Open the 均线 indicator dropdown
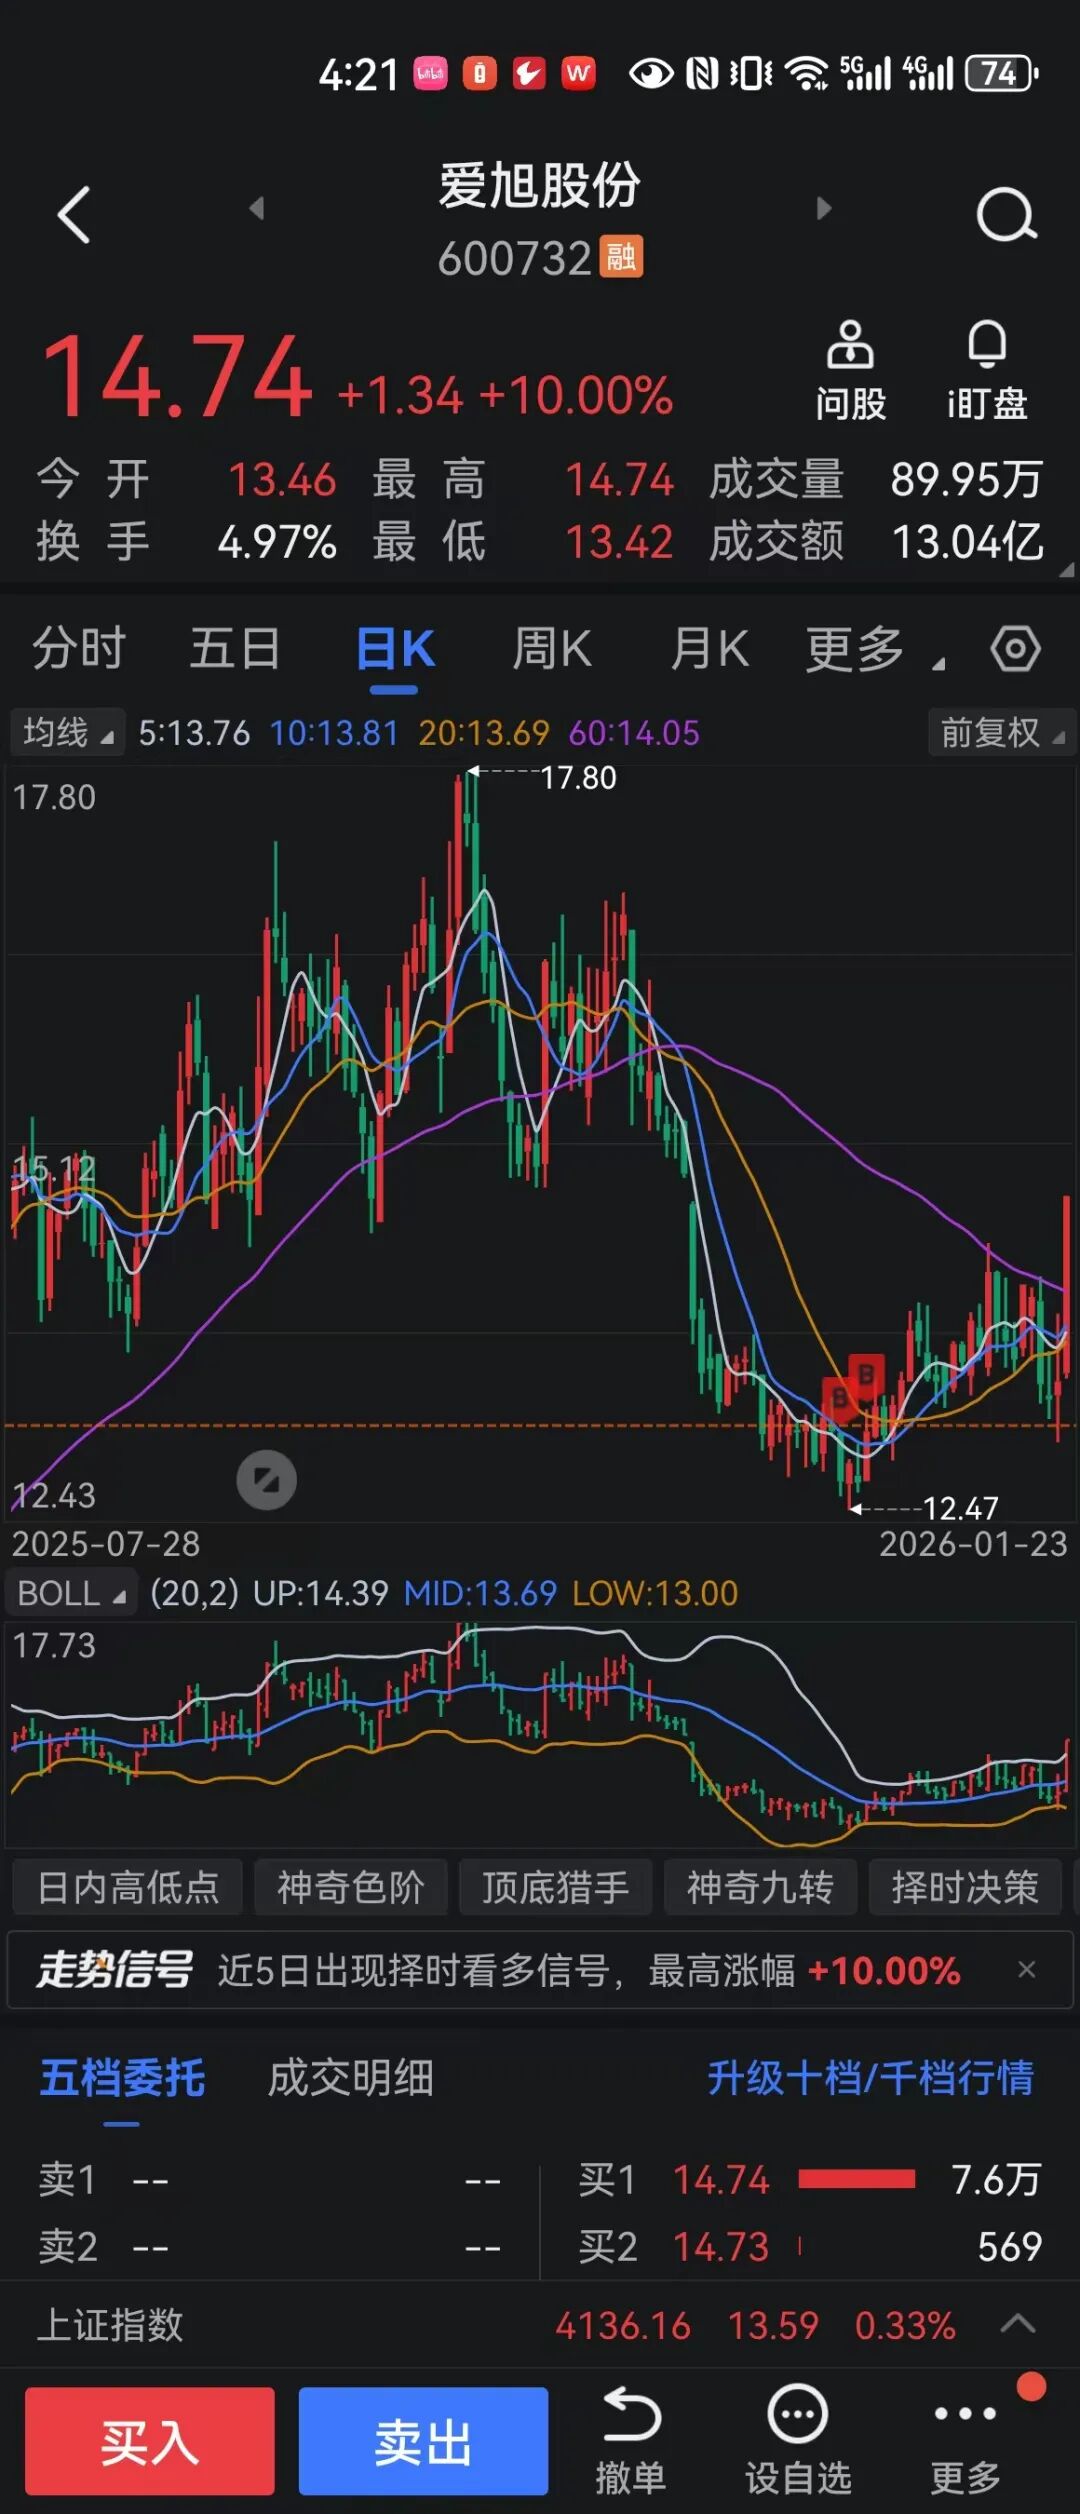1080x2514 pixels. pyautogui.click(x=67, y=733)
